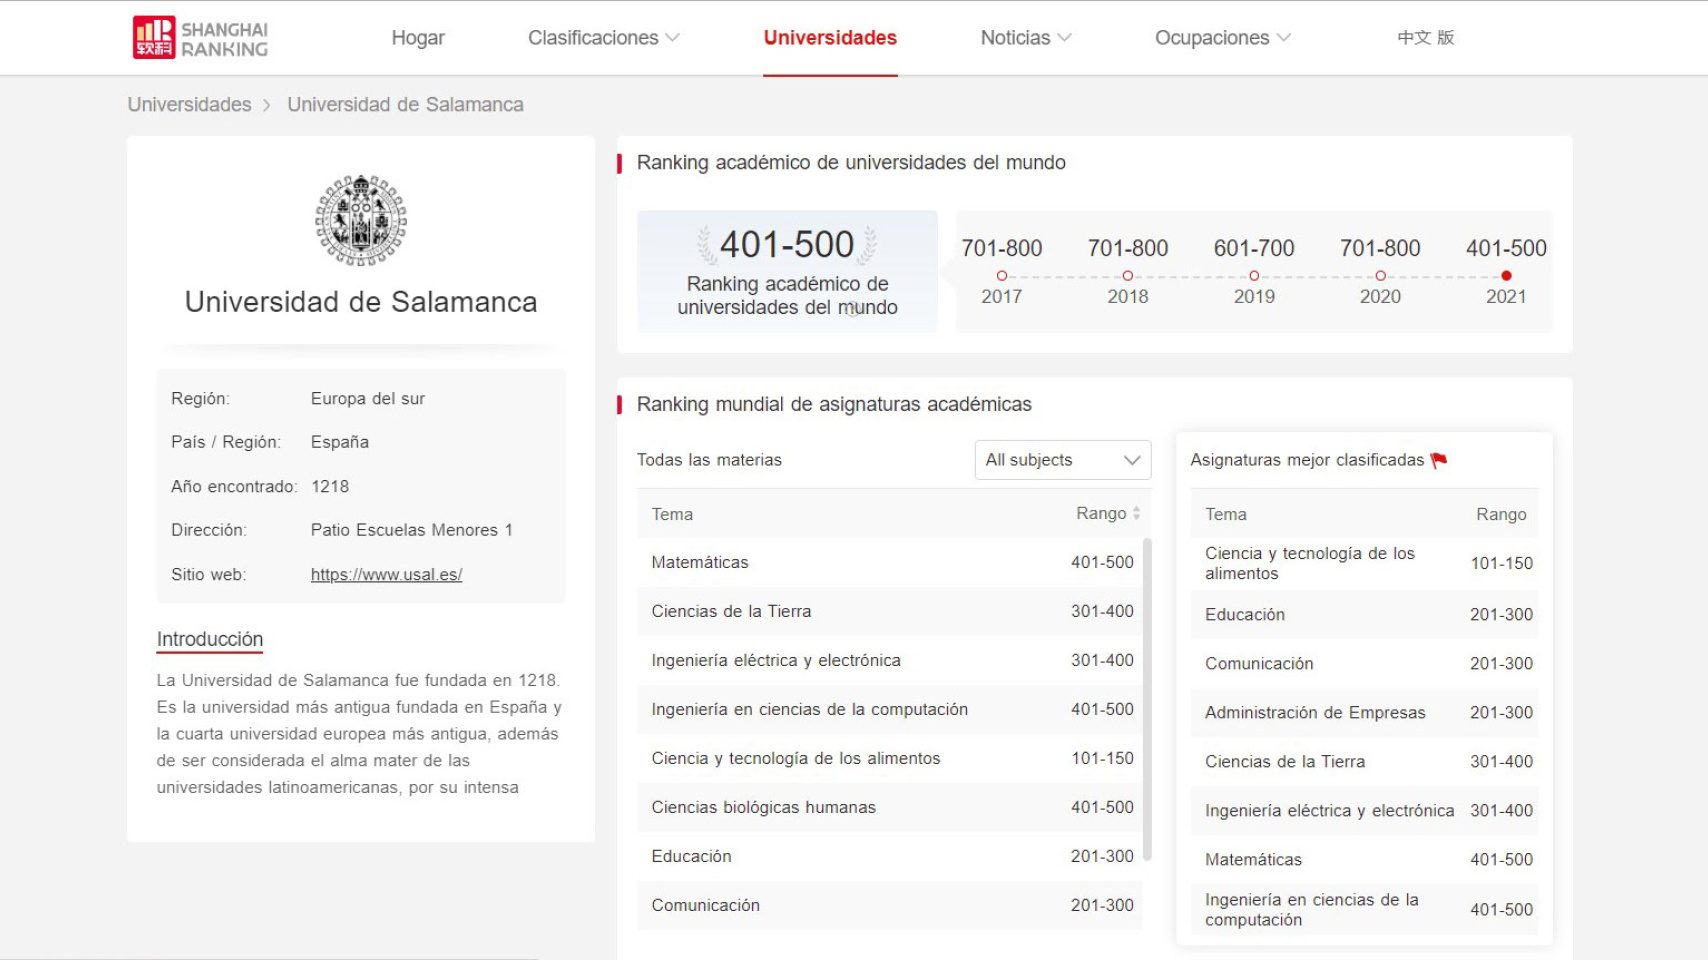The image size is (1708, 960).
Task: Sort the table by the Rango arrows
Action: (1136, 514)
